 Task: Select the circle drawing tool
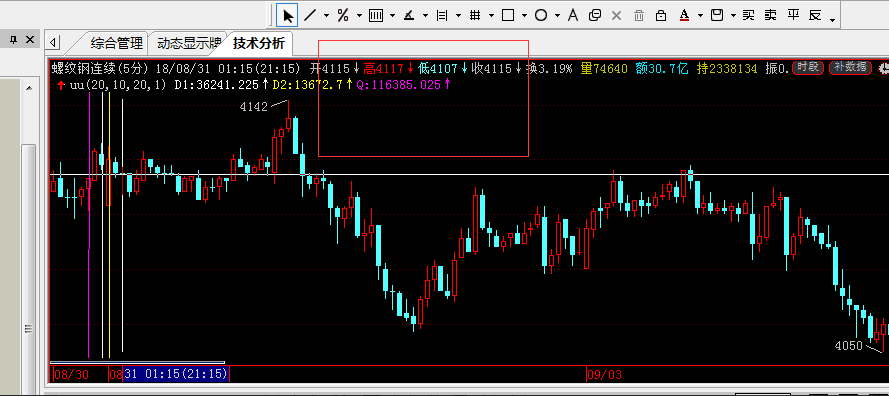pyautogui.click(x=541, y=15)
